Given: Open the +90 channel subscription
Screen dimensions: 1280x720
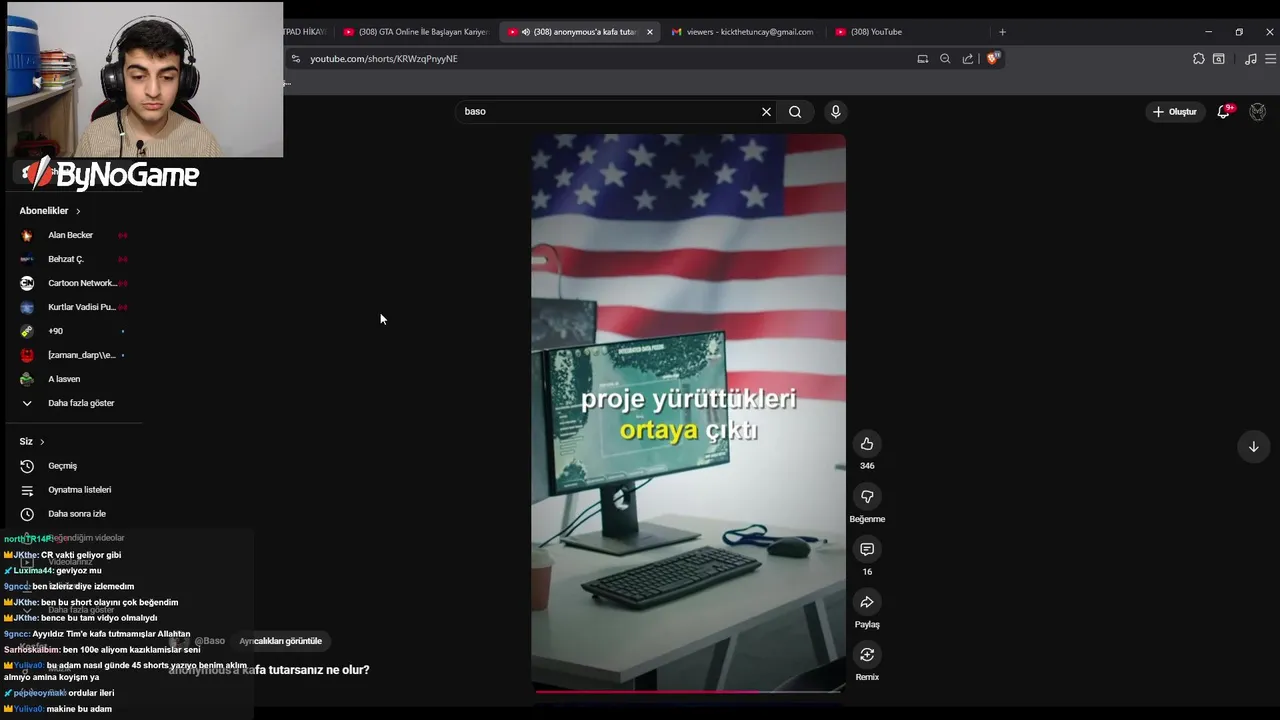Looking at the screenshot, I should (x=55, y=331).
